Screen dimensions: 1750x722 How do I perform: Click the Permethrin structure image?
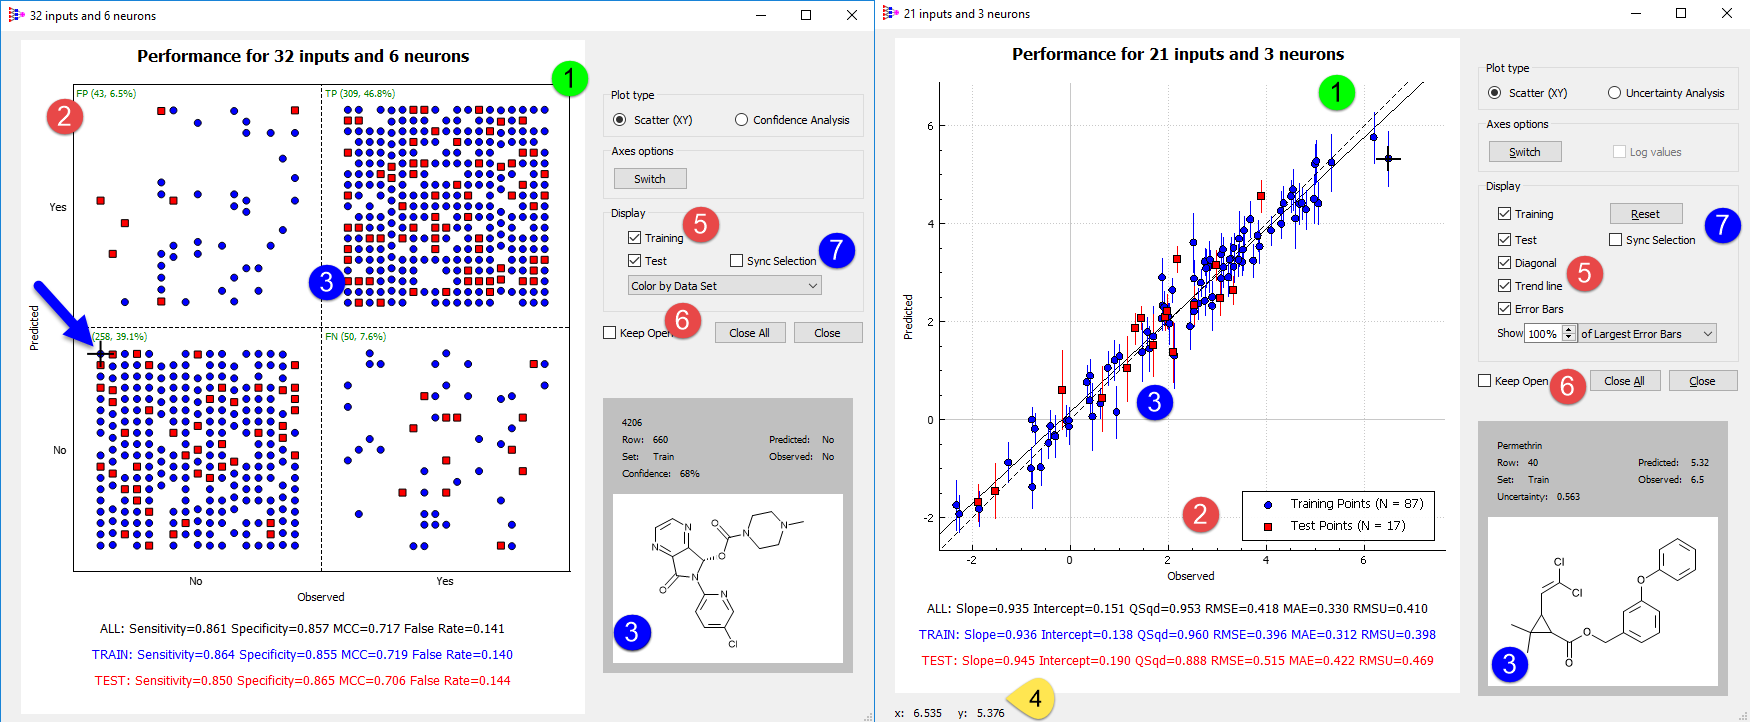tap(1603, 601)
